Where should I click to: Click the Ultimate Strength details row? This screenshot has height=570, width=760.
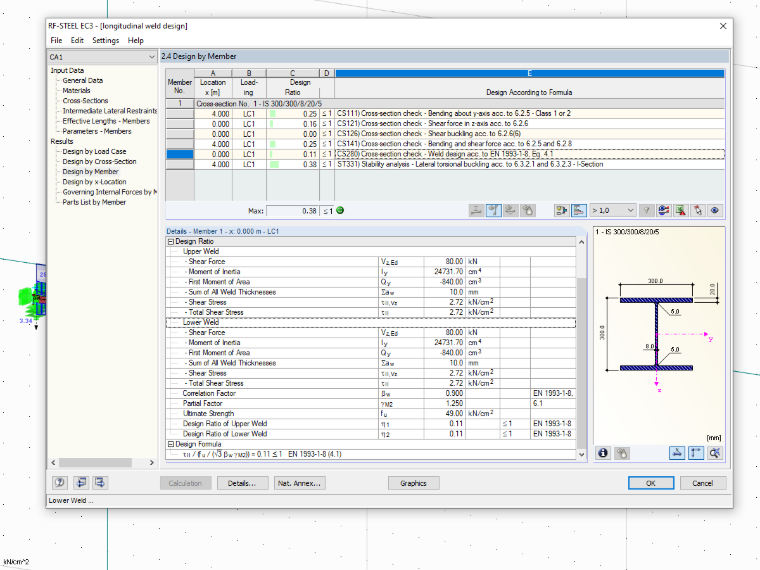371,413
